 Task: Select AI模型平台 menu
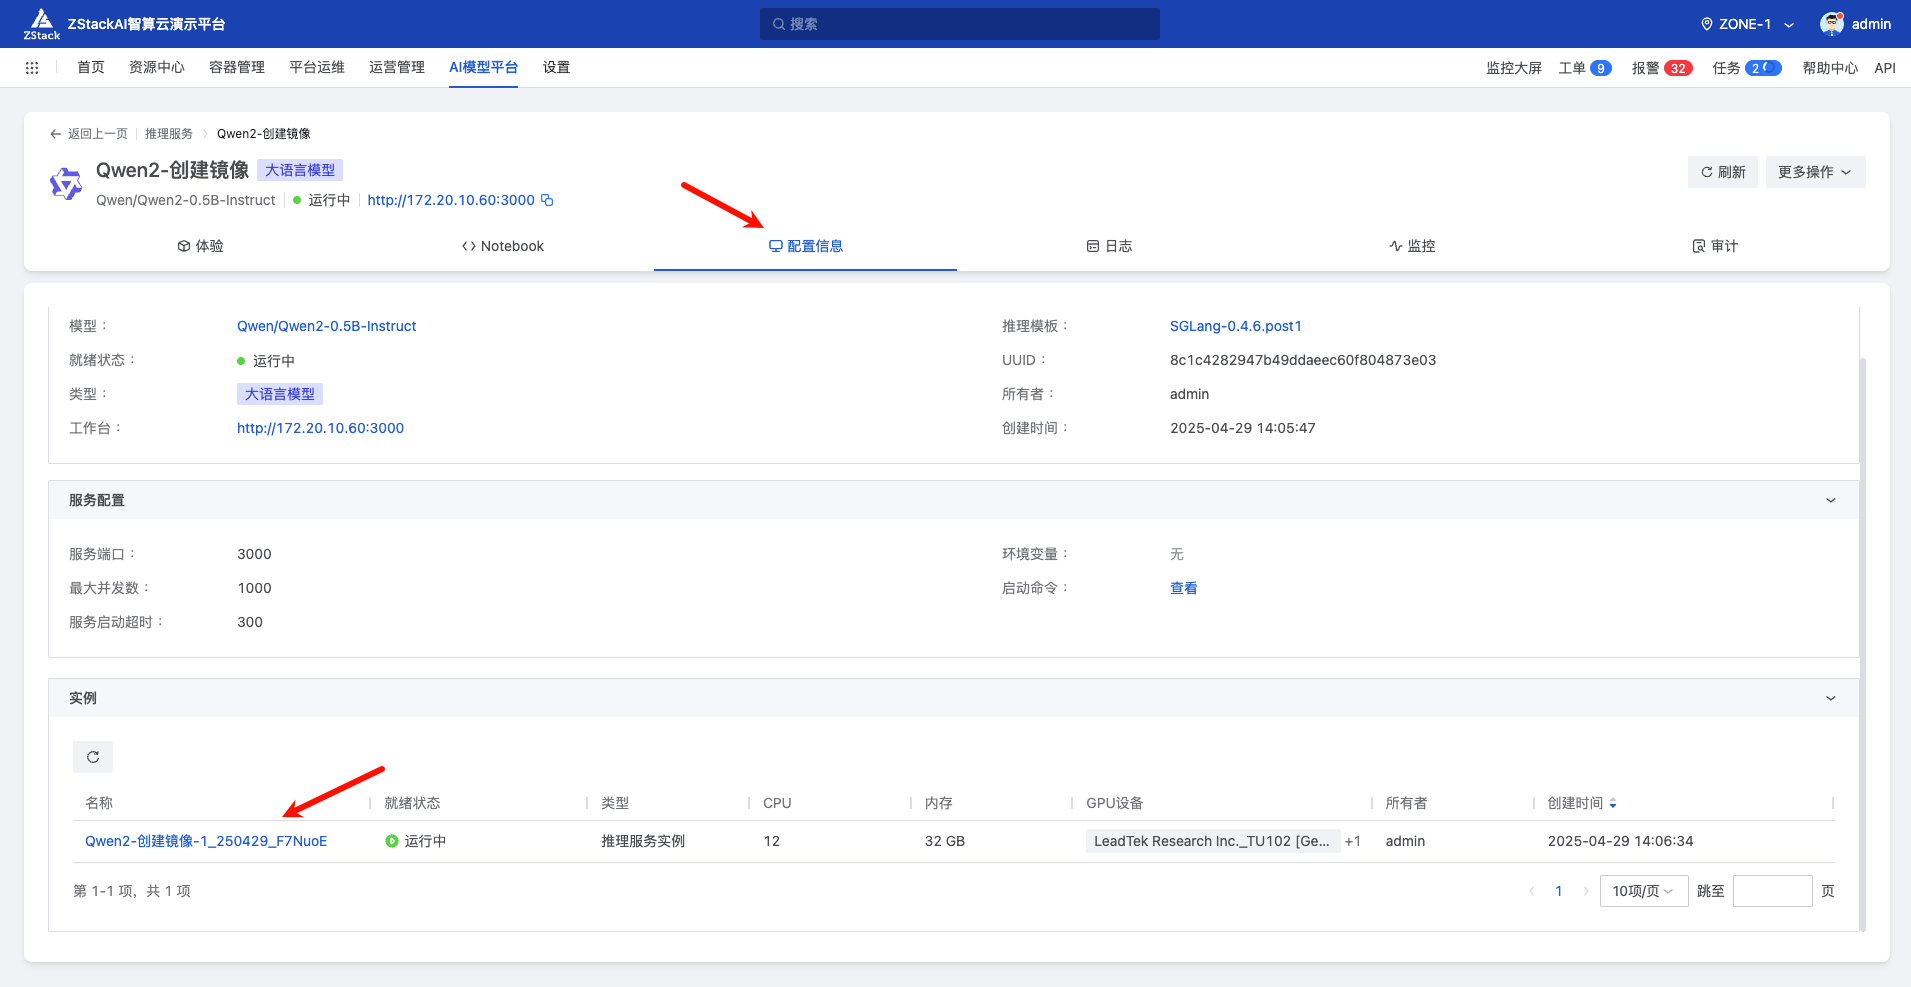point(483,67)
